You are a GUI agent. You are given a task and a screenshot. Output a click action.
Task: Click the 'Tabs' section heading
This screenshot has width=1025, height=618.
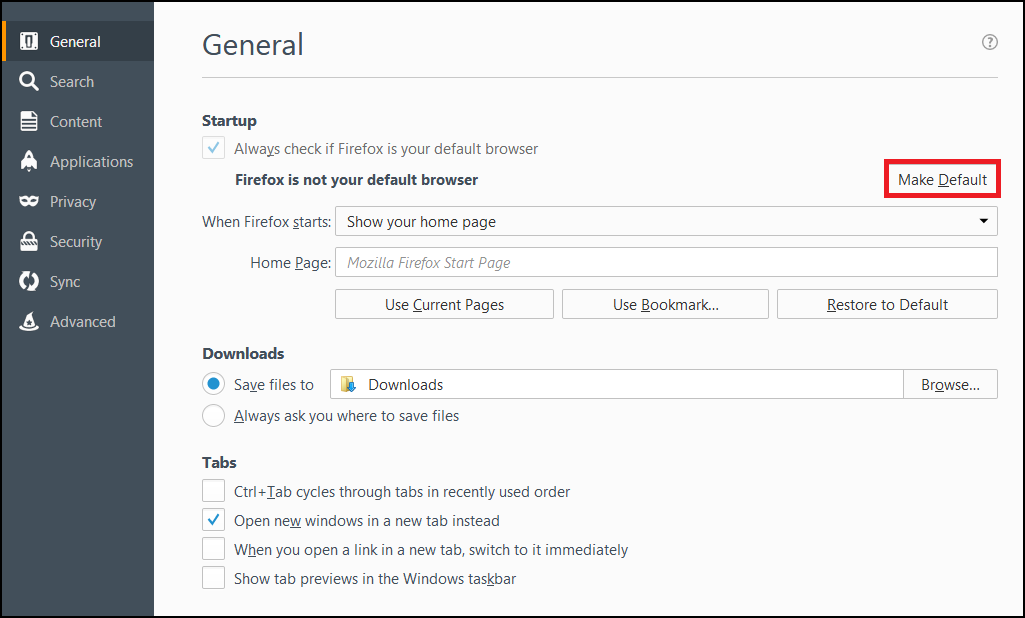(x=219, y=462)
